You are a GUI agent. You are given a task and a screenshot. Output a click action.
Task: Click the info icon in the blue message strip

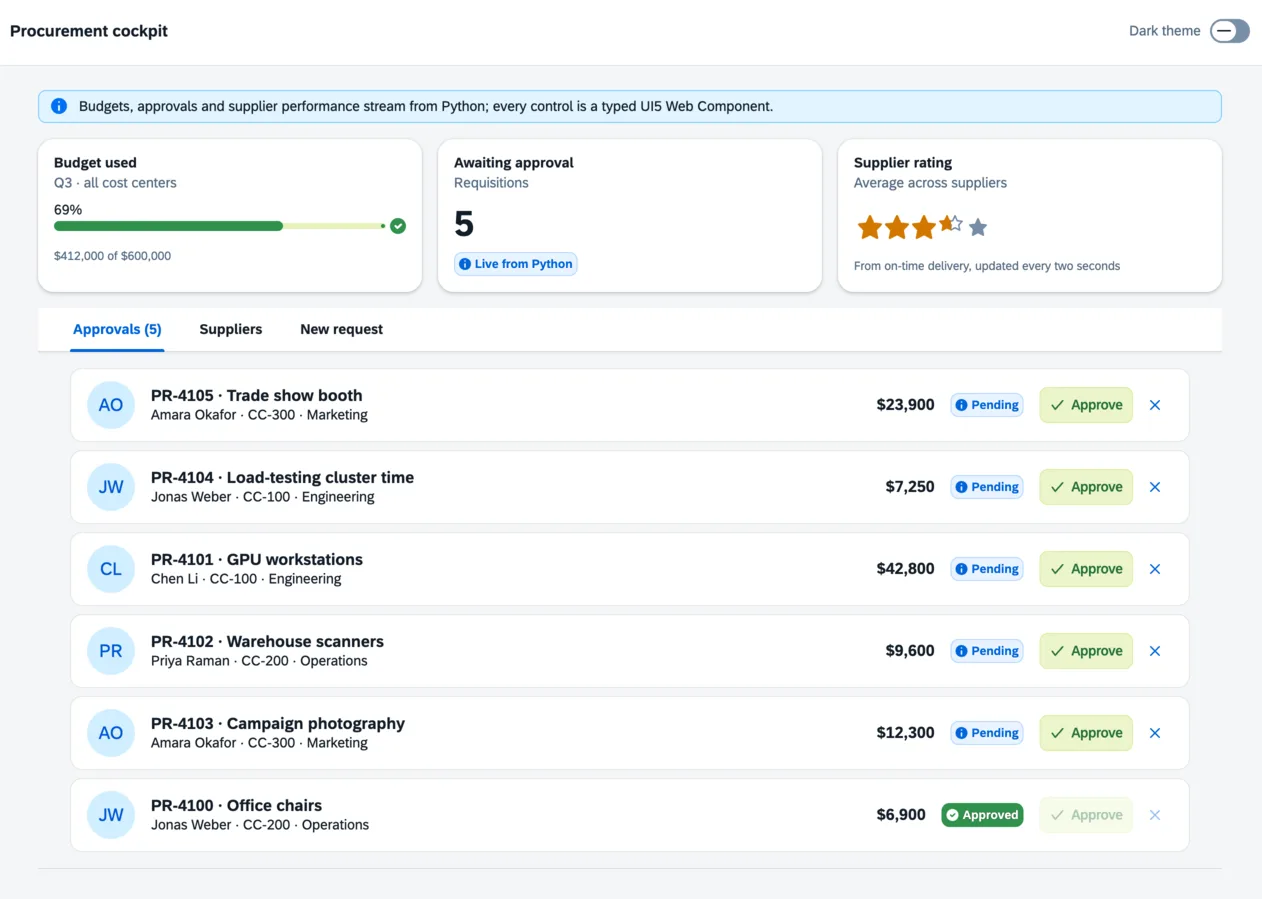pos(59,106)
